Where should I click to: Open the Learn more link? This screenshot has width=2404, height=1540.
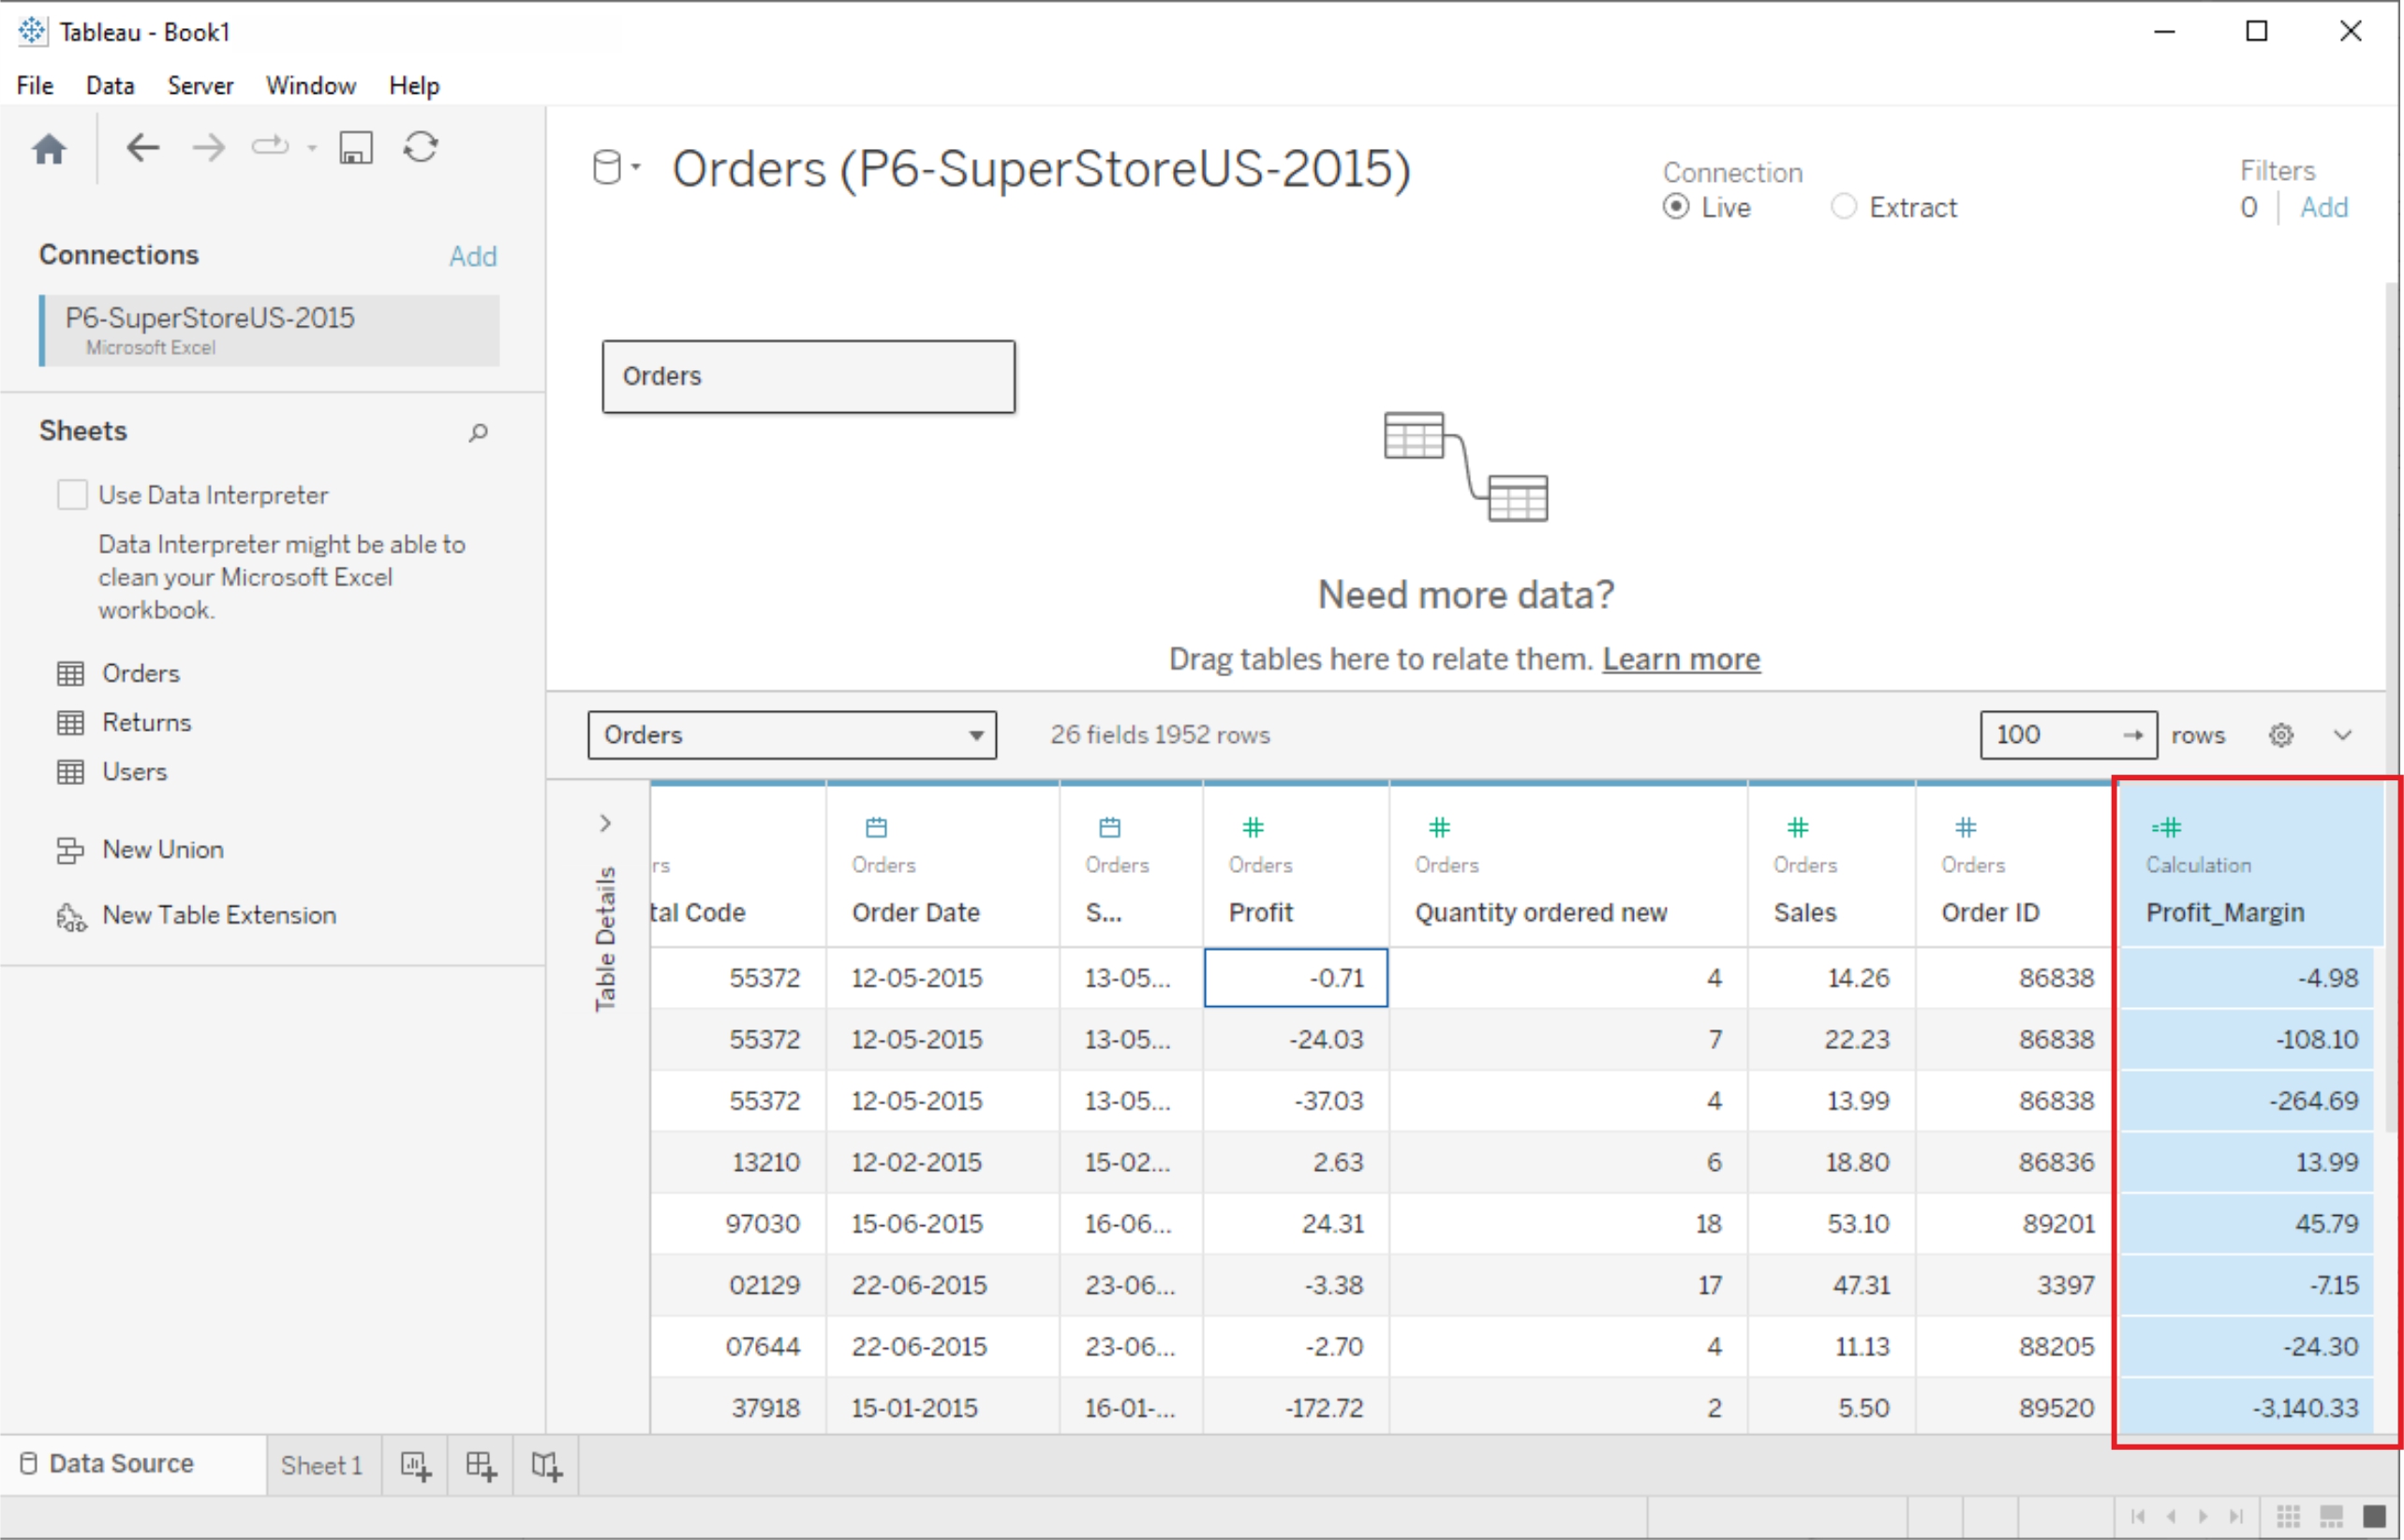click(1681, 659)
